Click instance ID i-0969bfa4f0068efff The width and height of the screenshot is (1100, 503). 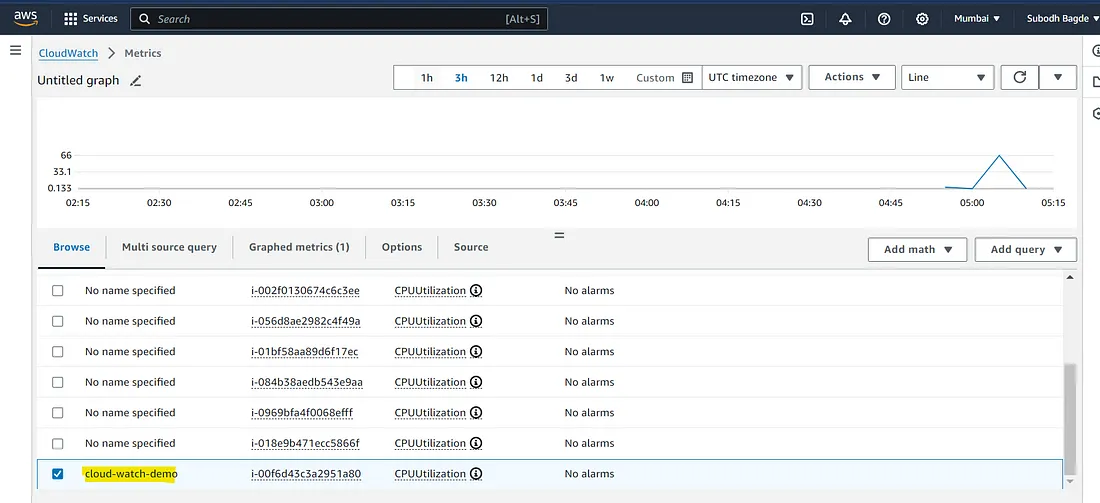click(x=302, y=413)
